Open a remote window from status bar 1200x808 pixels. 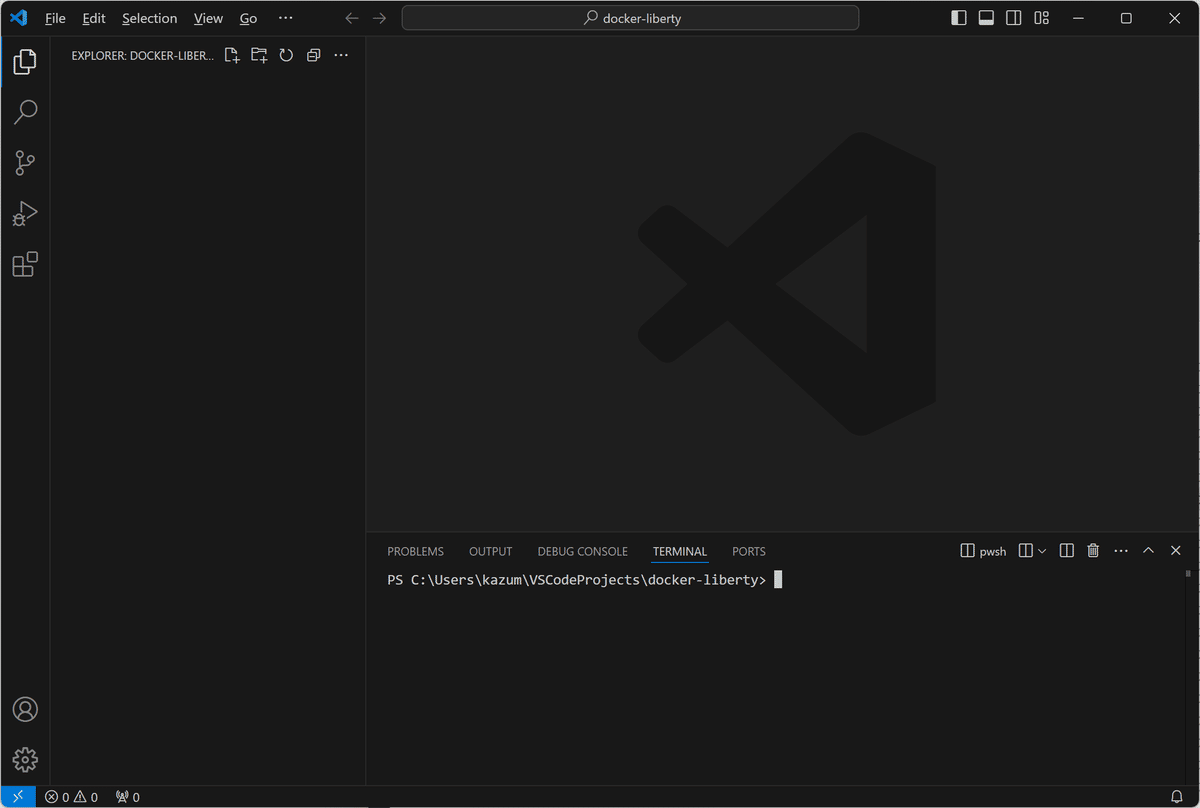coord(18,797)
